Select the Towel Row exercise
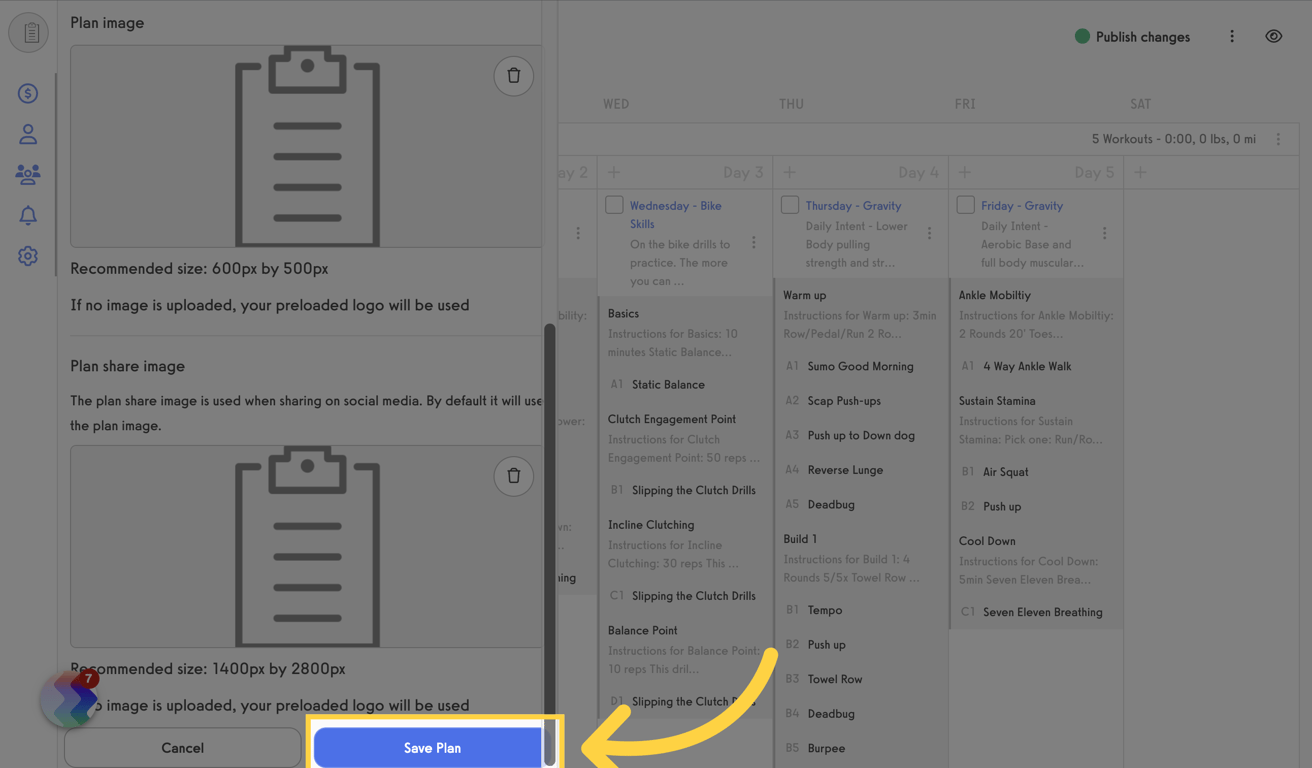1312x768 pixels. [x=835, y=679]
